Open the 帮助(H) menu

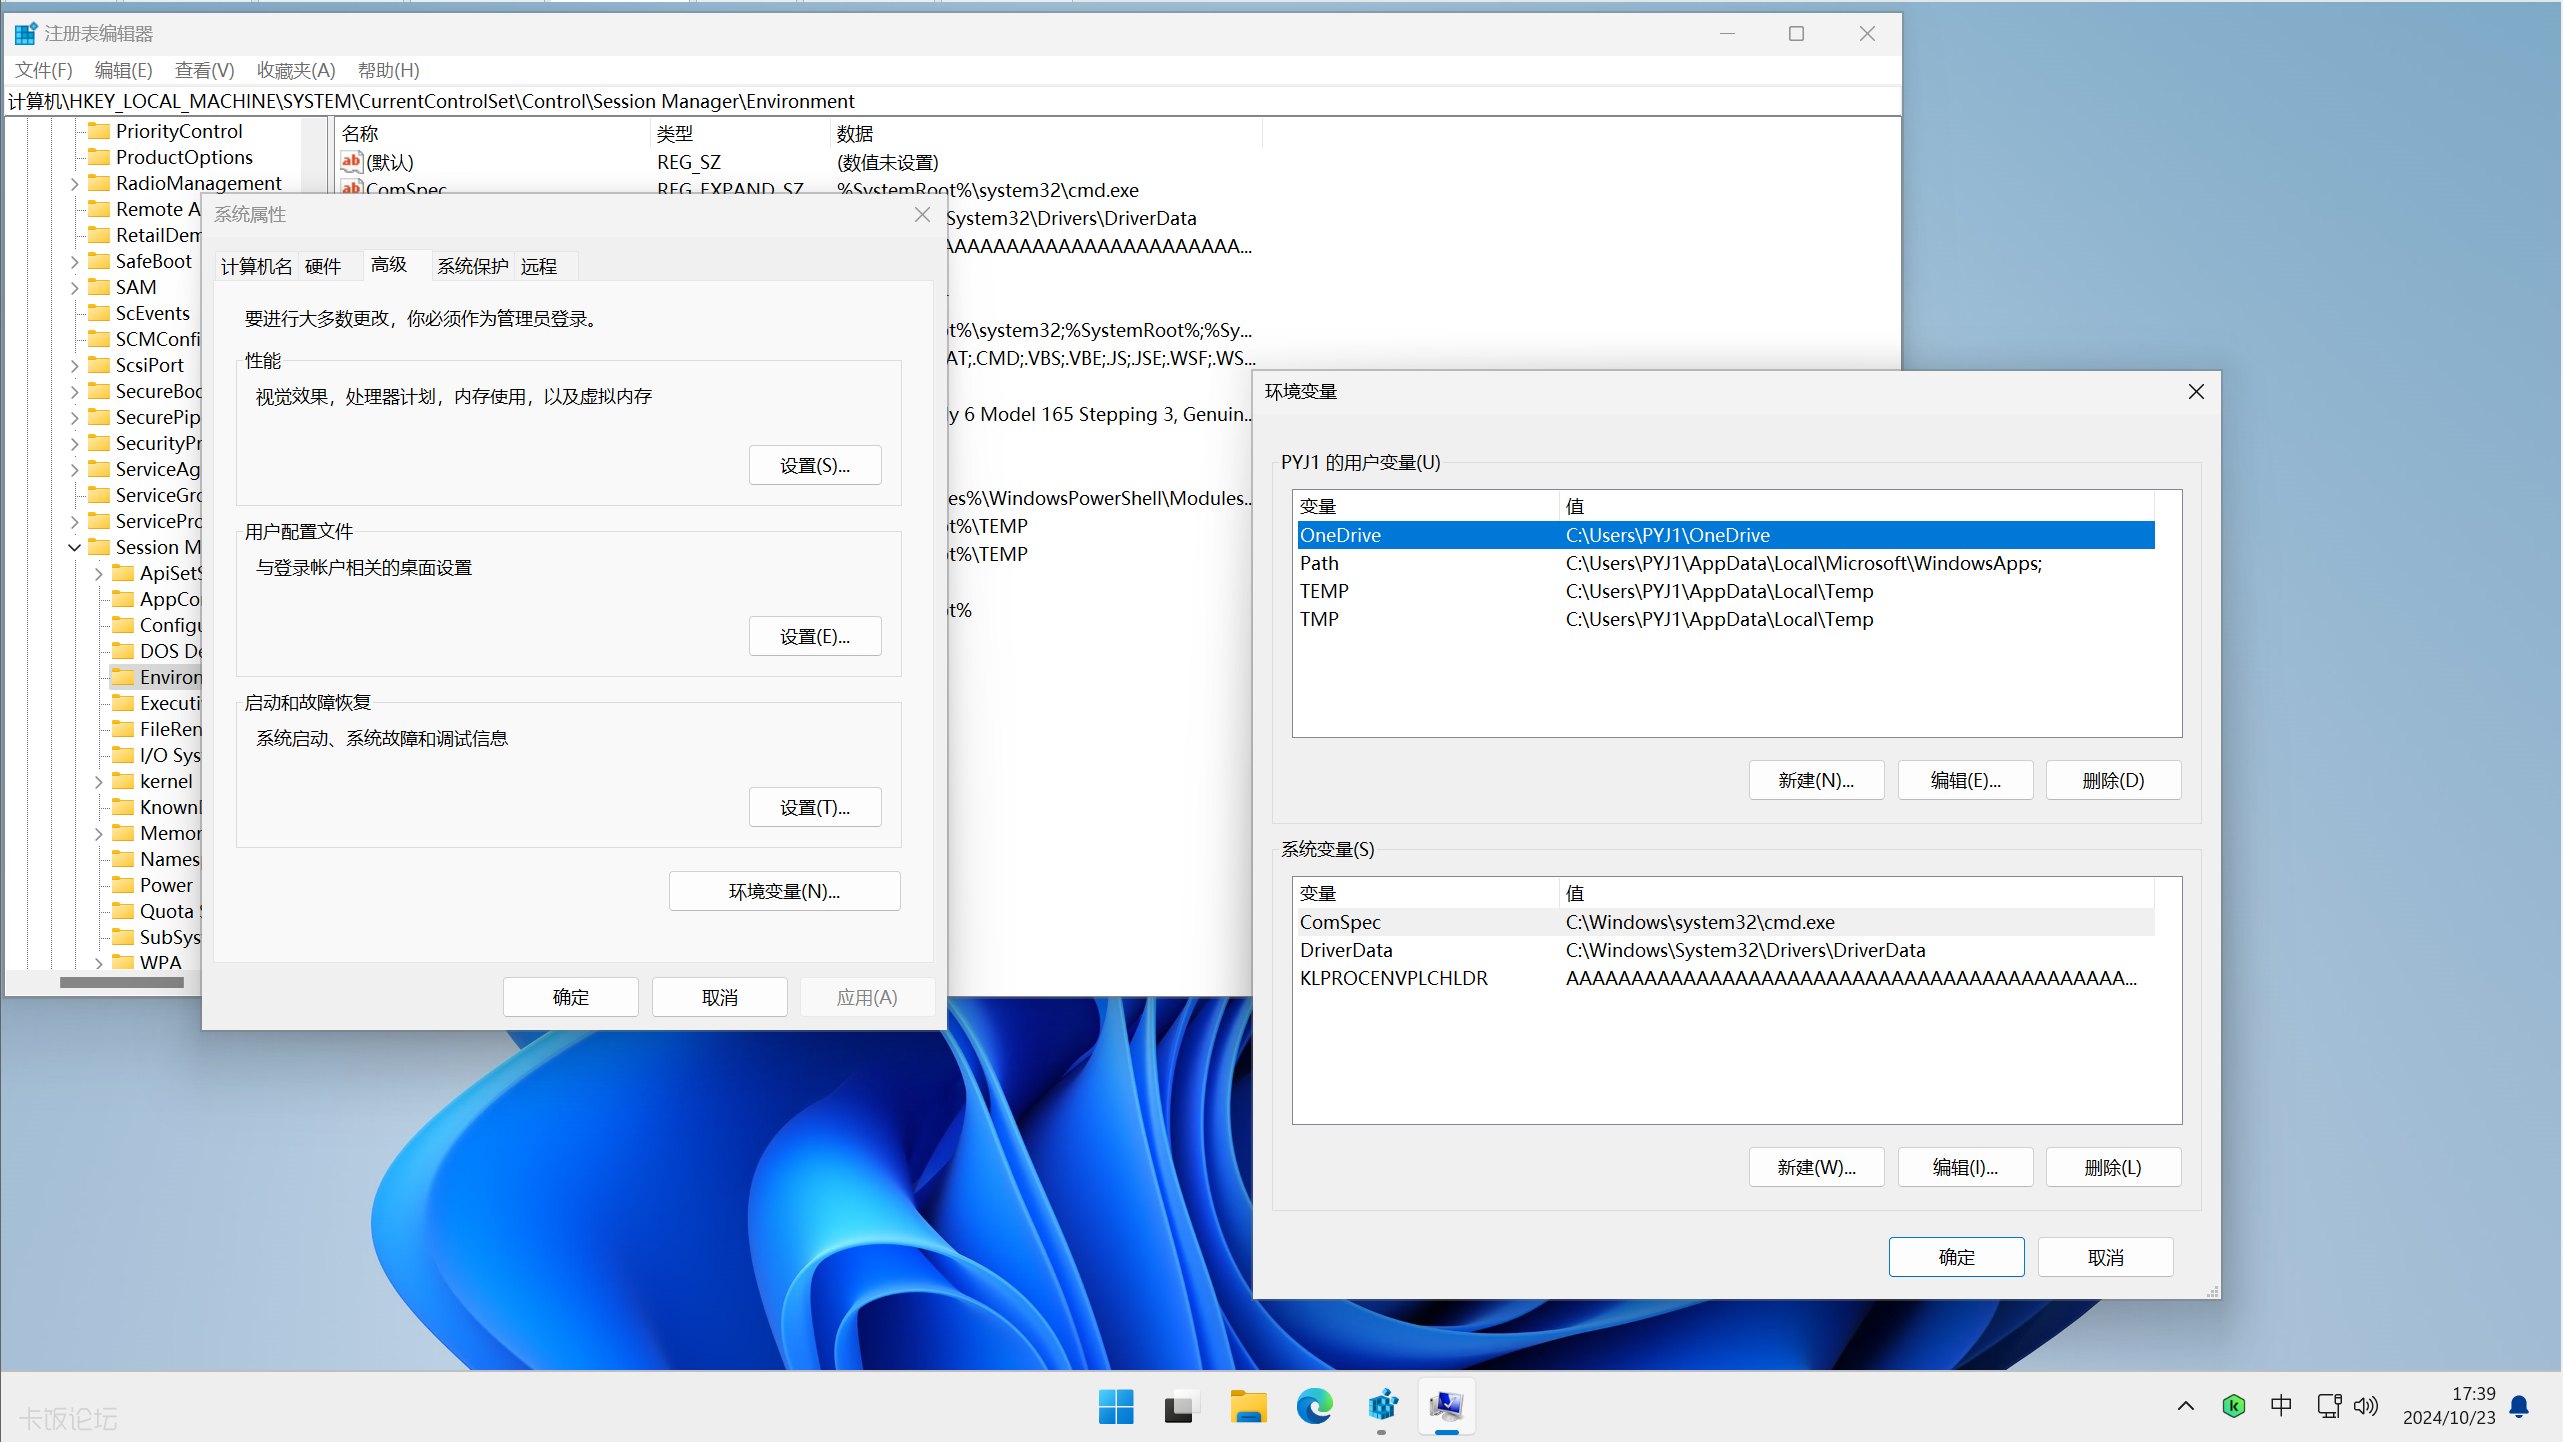(x=389, y=70)
